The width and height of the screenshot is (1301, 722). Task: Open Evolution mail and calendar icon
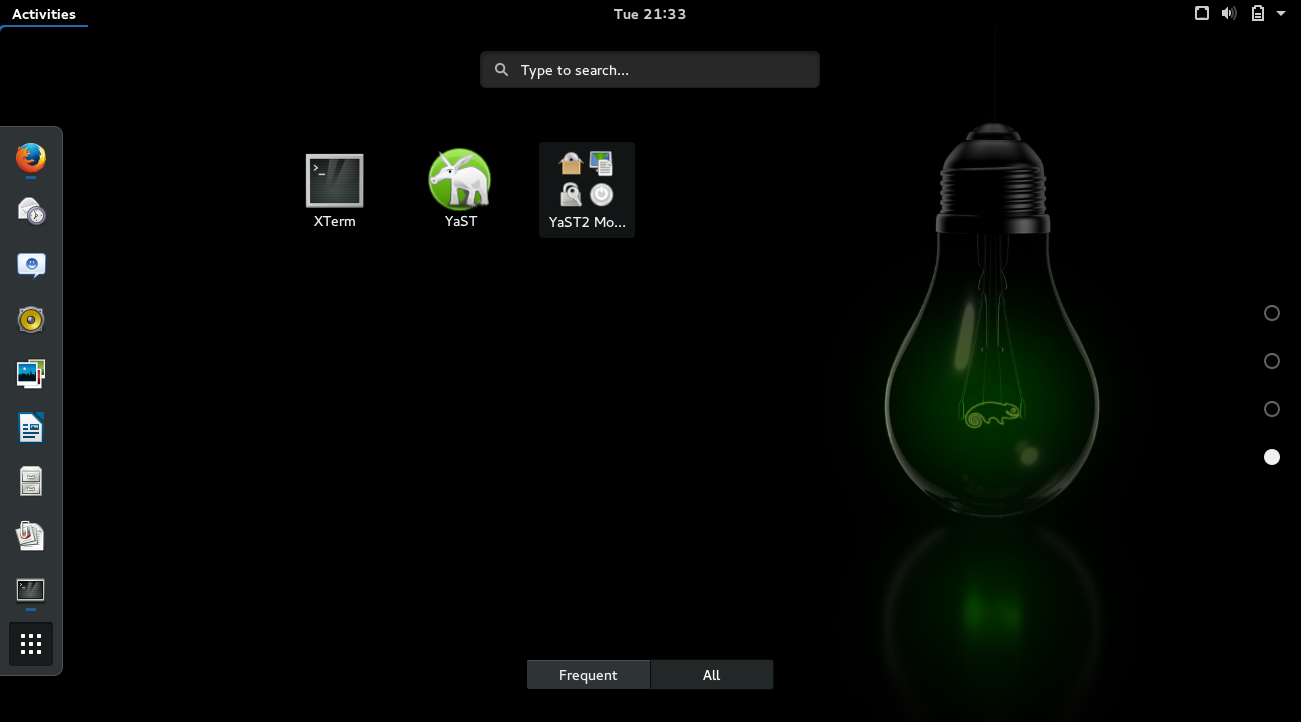click(x=31, y=211)
